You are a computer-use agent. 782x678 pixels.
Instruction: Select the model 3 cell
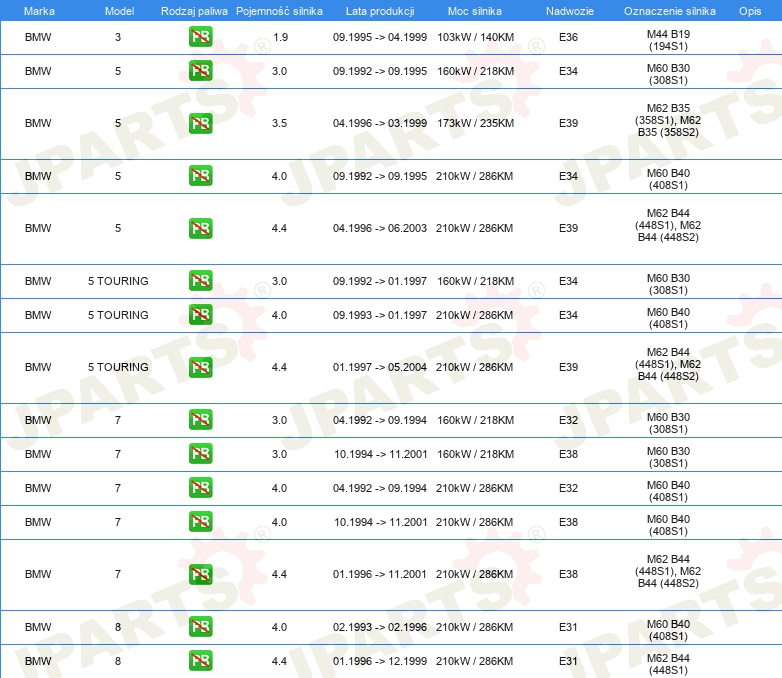[x=118, y=37]
